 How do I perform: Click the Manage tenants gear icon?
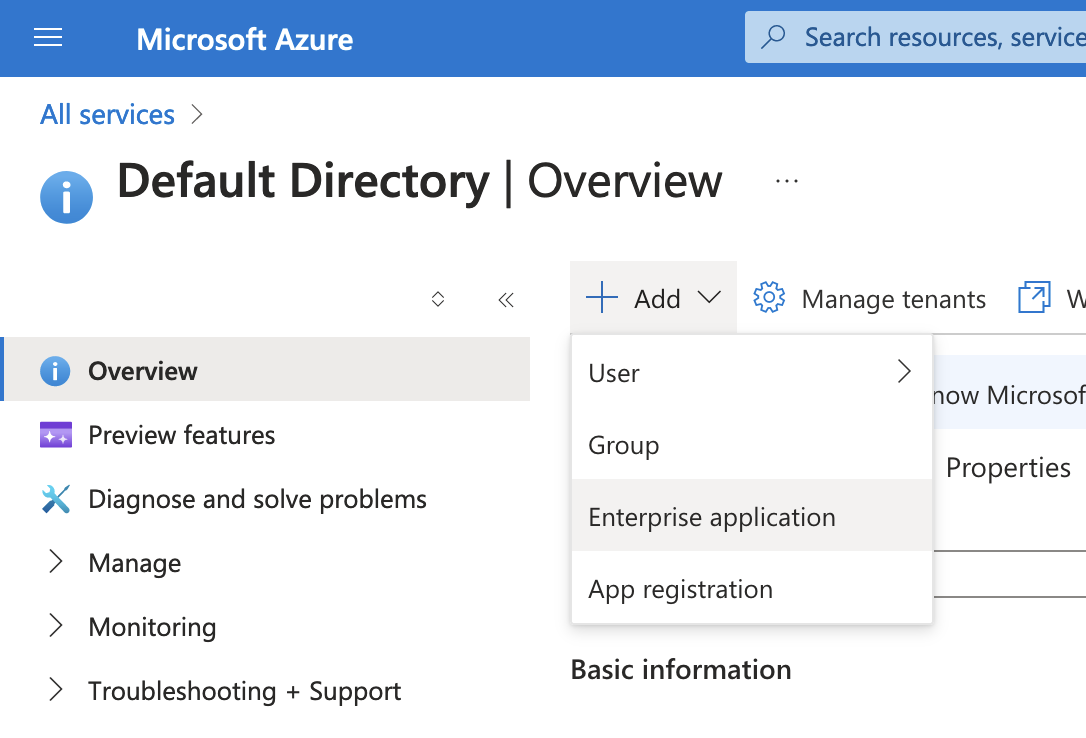pos(769,298)
